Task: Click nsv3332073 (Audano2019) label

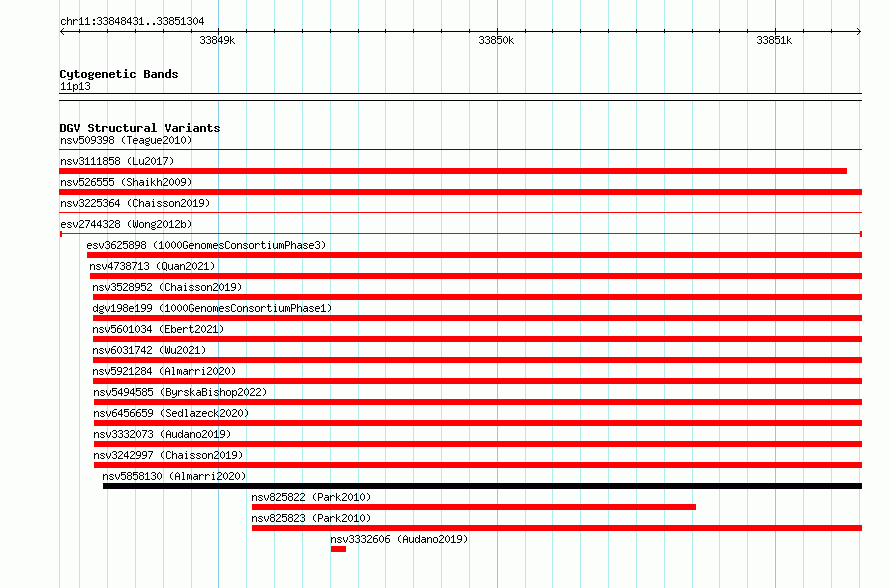Action: (162, 434)
